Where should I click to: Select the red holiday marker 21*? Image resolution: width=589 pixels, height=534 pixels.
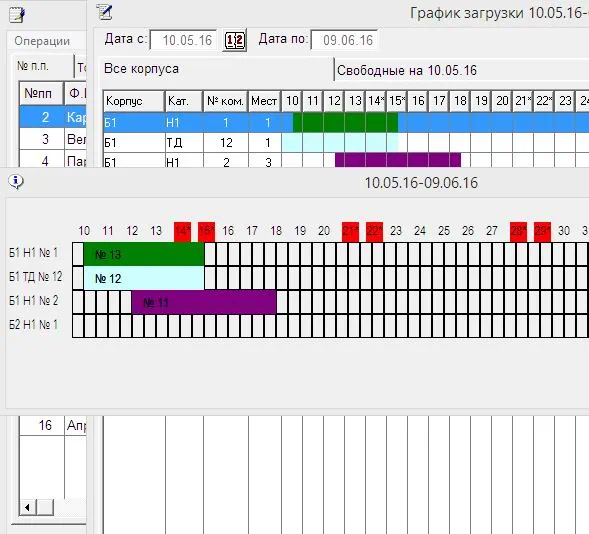tap(350, 232)
